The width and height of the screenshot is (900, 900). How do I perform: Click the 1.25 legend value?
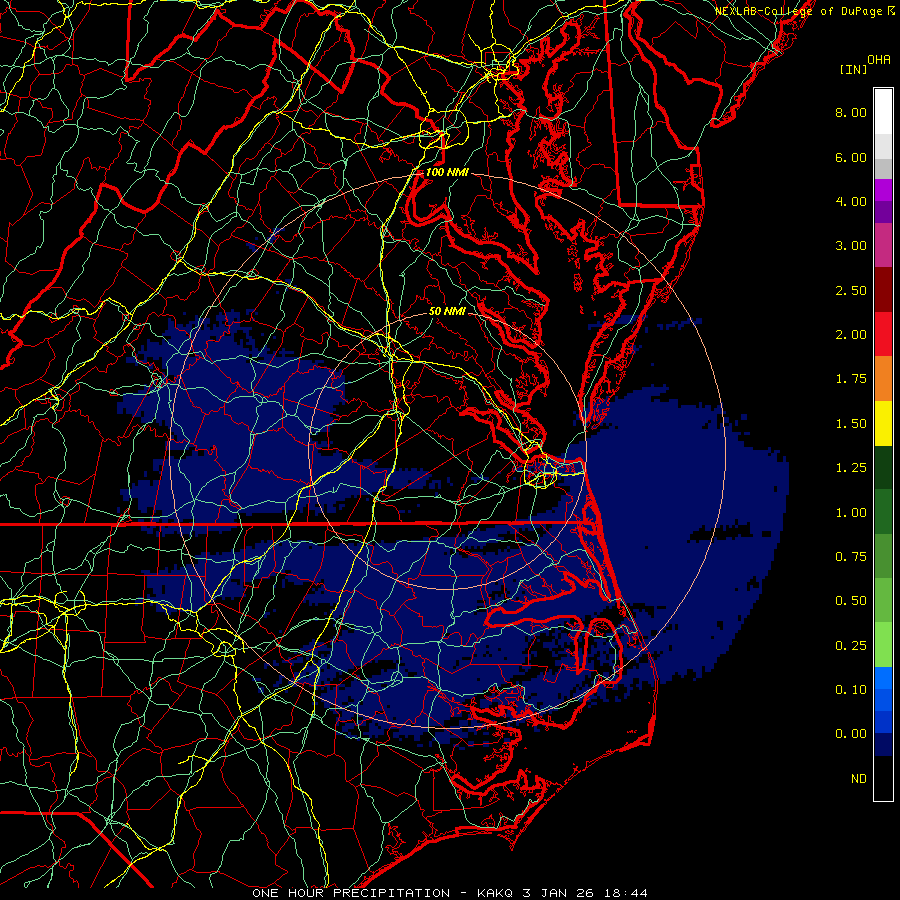[x=851, y=468]
